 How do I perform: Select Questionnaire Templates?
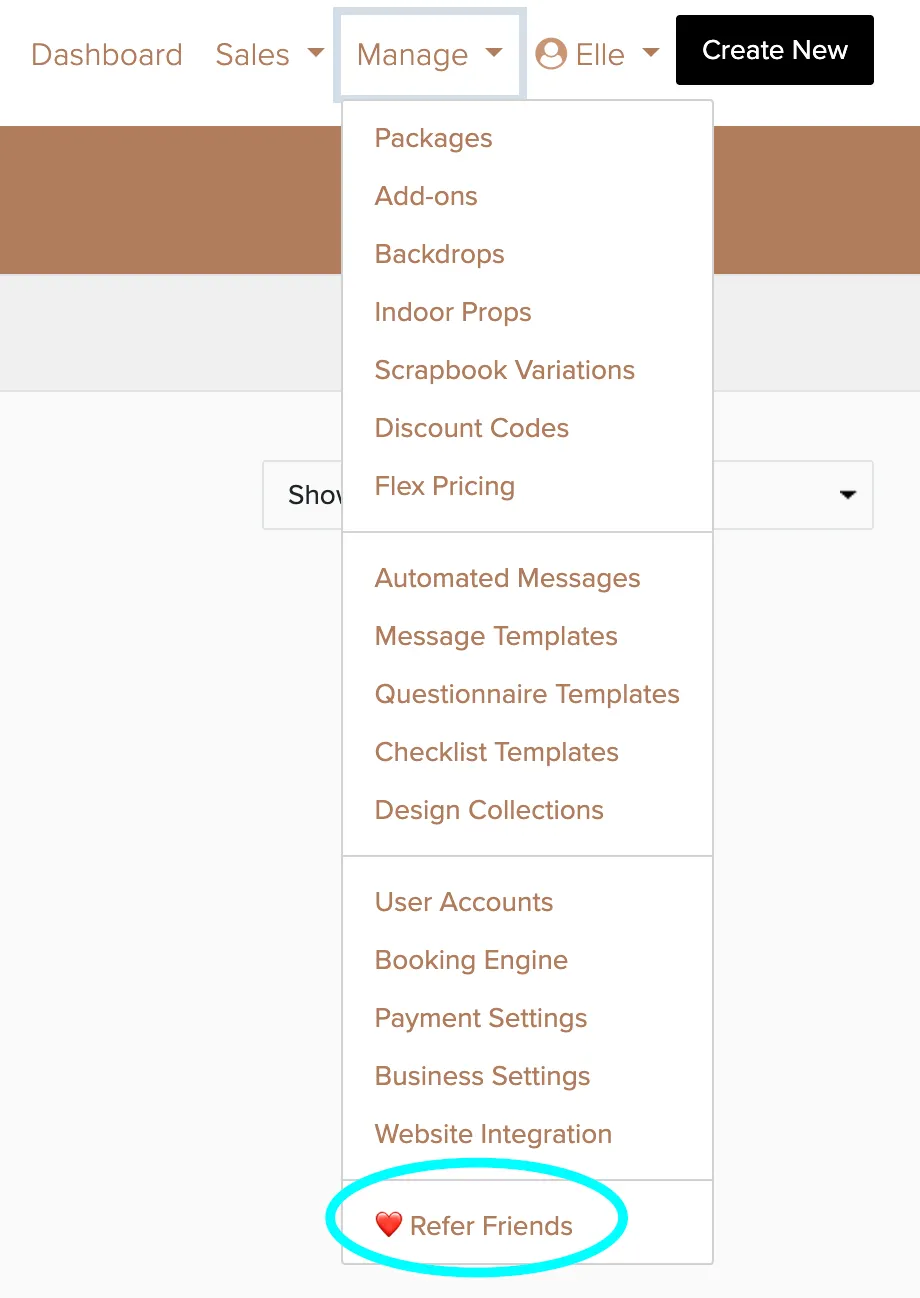527,694
